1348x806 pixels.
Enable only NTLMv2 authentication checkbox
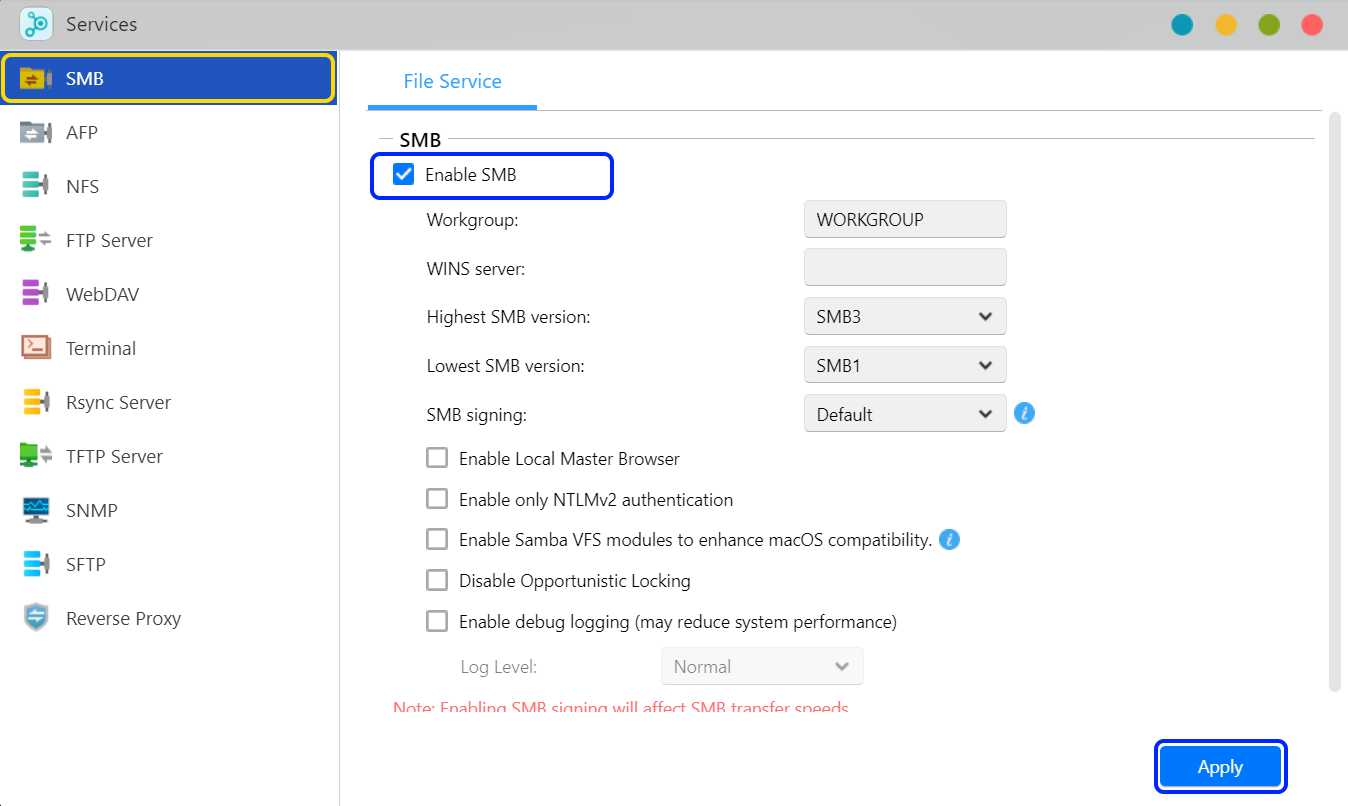[437, 499]
